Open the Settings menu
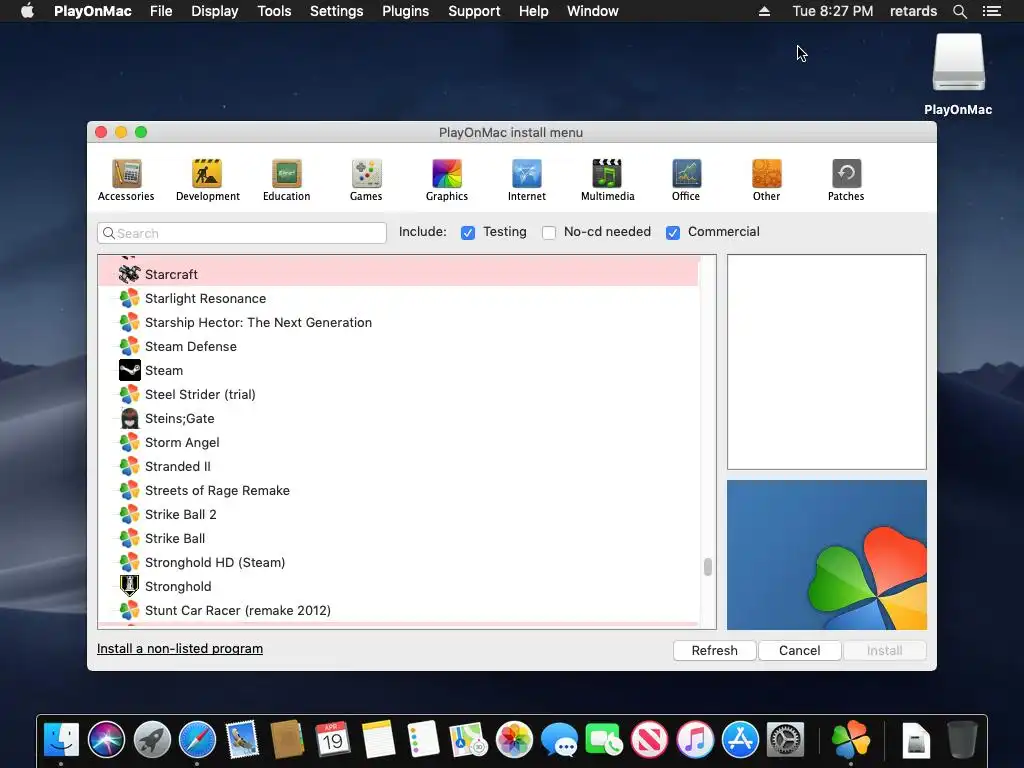The width and height of the screenshot is (1024, 768). (336, 11)
